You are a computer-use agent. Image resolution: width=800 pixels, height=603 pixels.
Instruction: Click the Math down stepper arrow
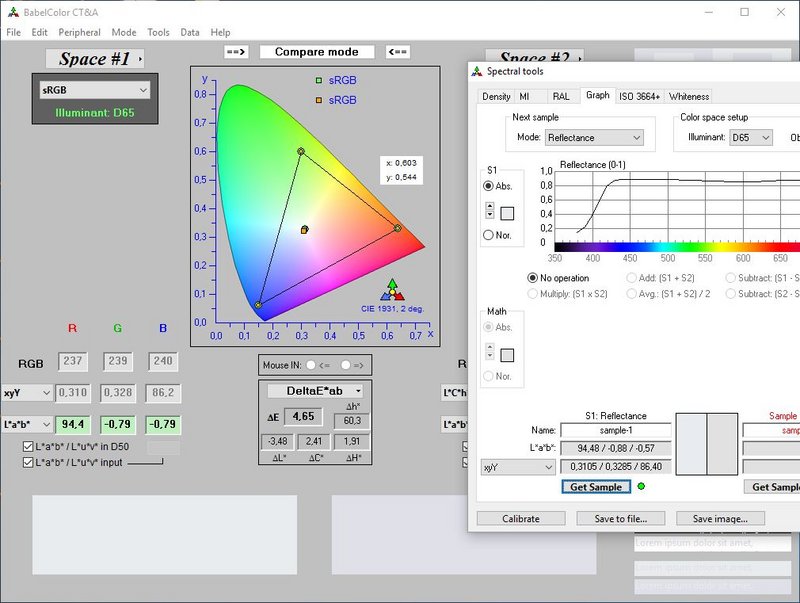click(490, 355)
